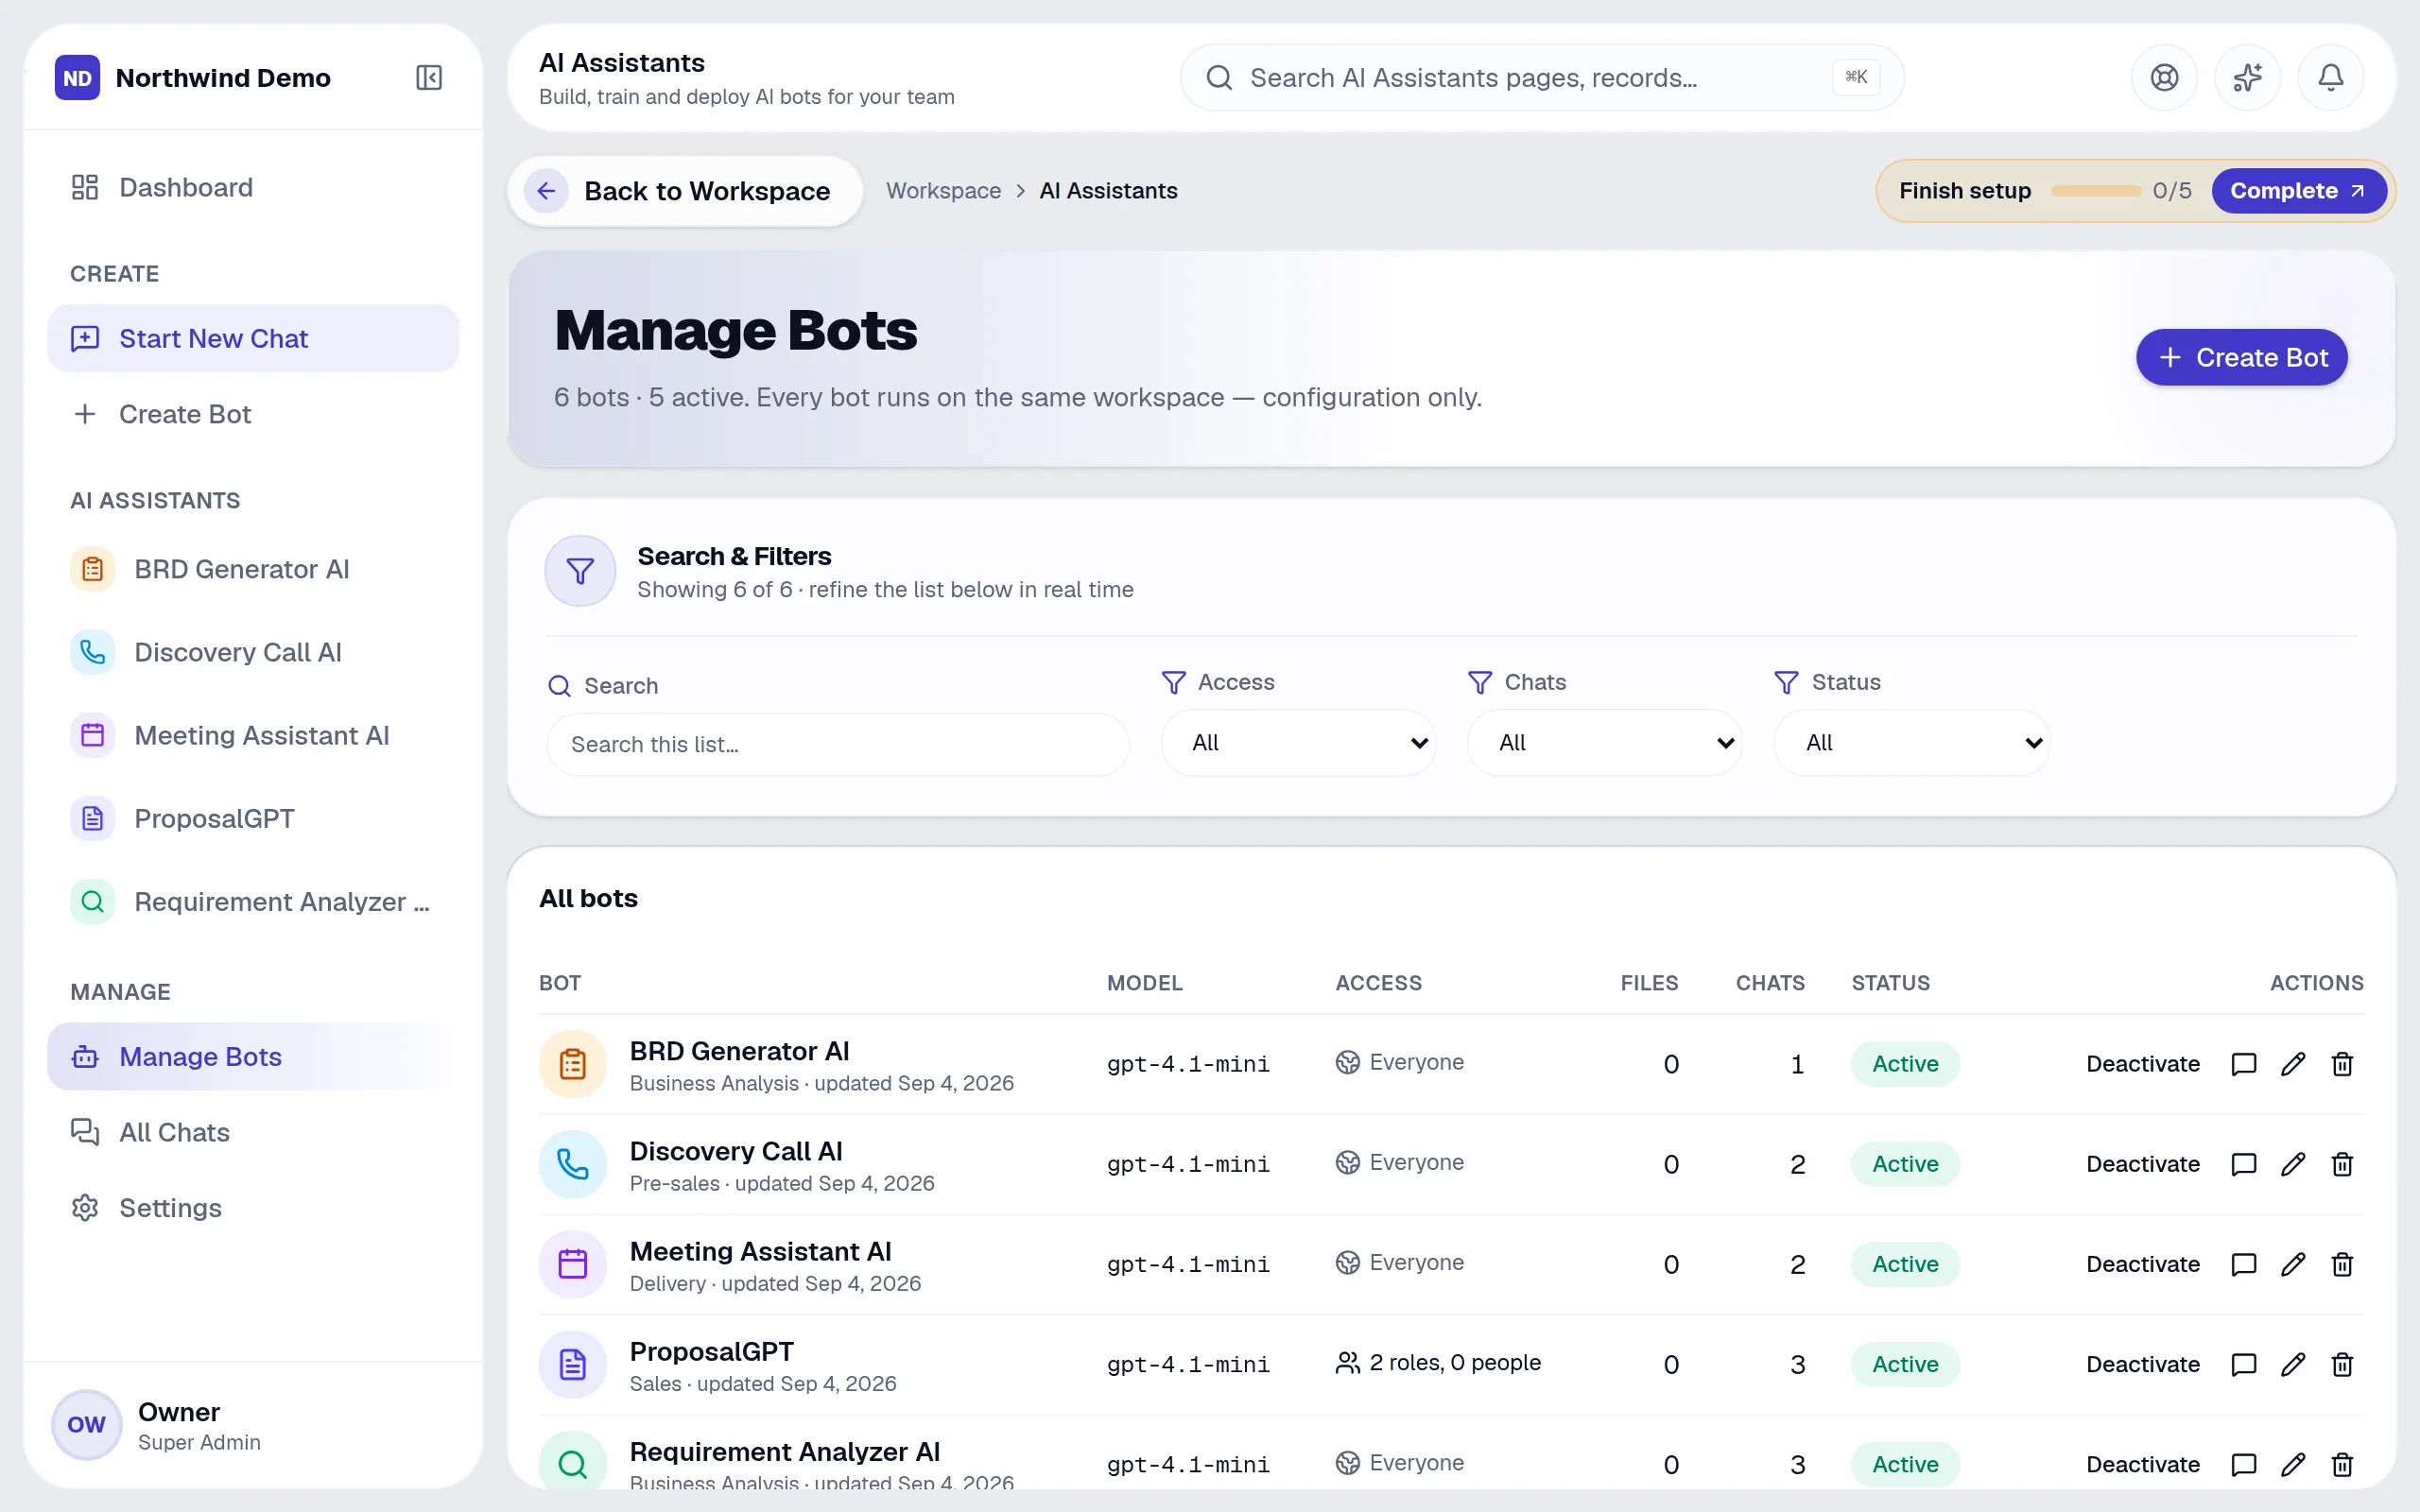Edit the Requirement Analyzer AI bot

coord(2292,1464)
